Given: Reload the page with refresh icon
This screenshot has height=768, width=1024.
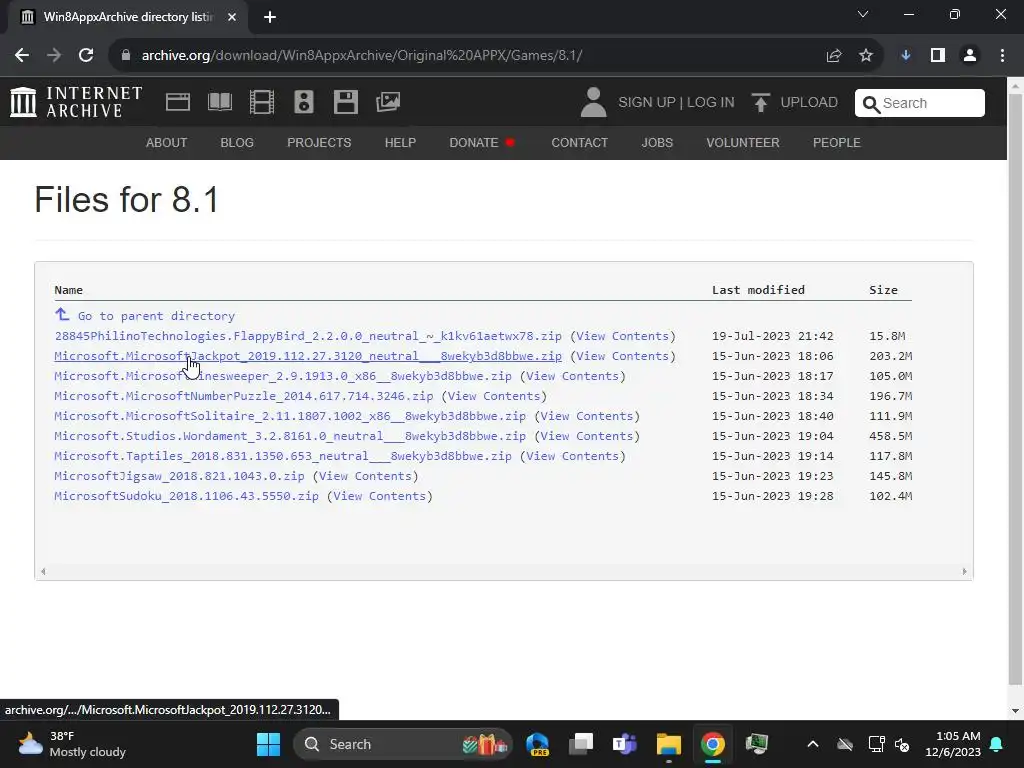Looking at the screenshot, I should click(86, 56).
